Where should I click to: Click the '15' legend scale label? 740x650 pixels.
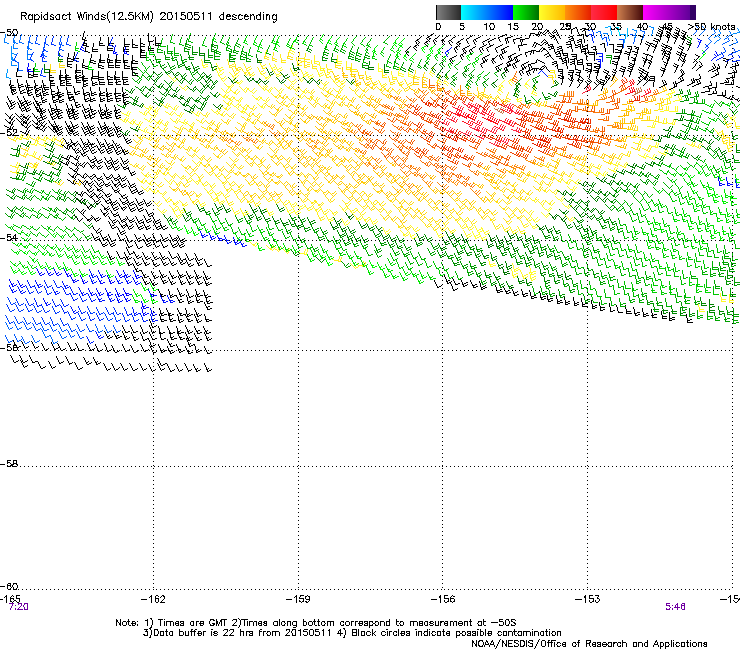[x=513, y=27]
